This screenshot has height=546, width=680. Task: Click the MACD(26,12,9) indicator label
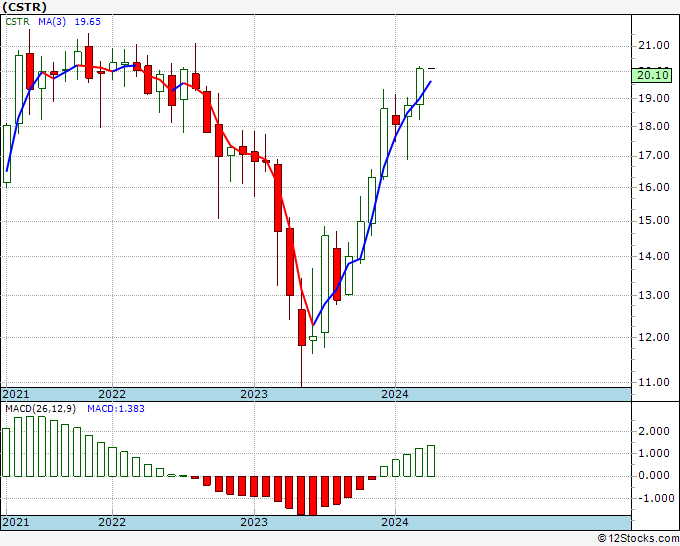point(41,409)
